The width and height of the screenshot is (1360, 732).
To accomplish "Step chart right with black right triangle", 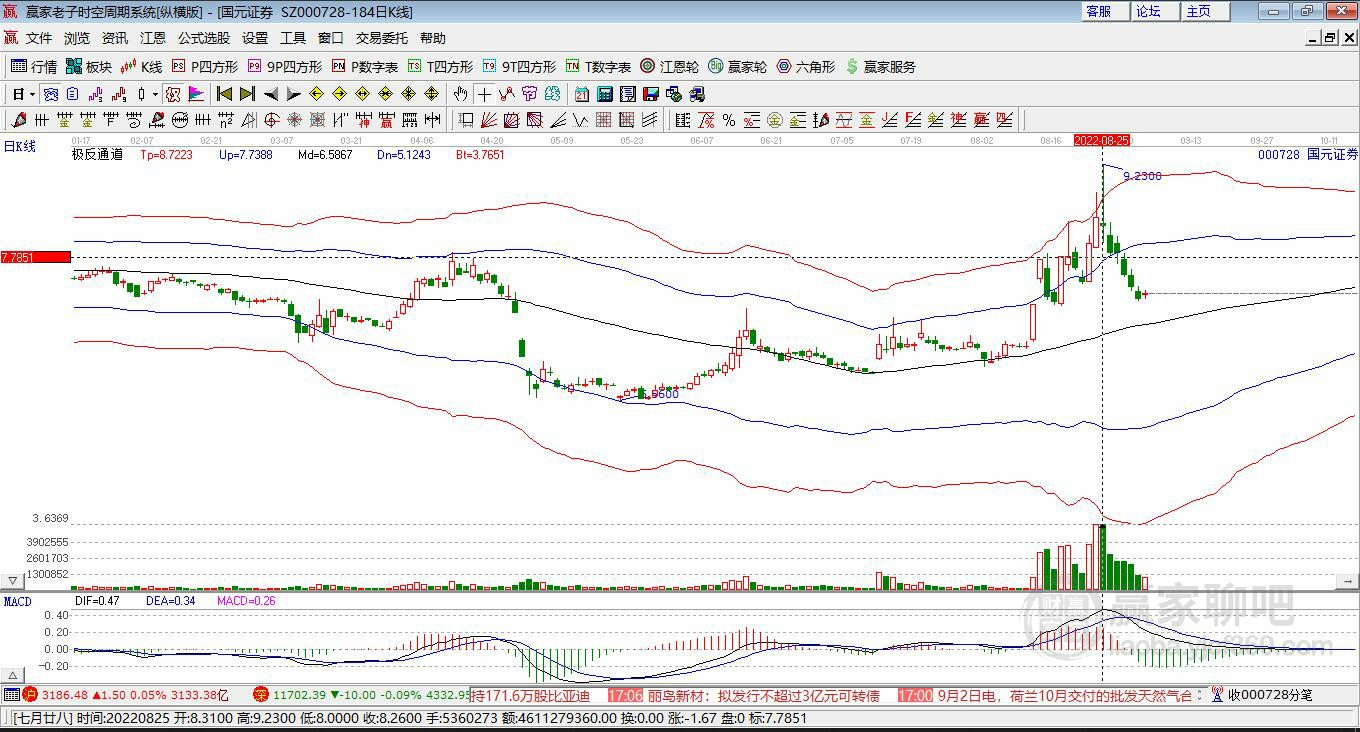I will (294, 94).
